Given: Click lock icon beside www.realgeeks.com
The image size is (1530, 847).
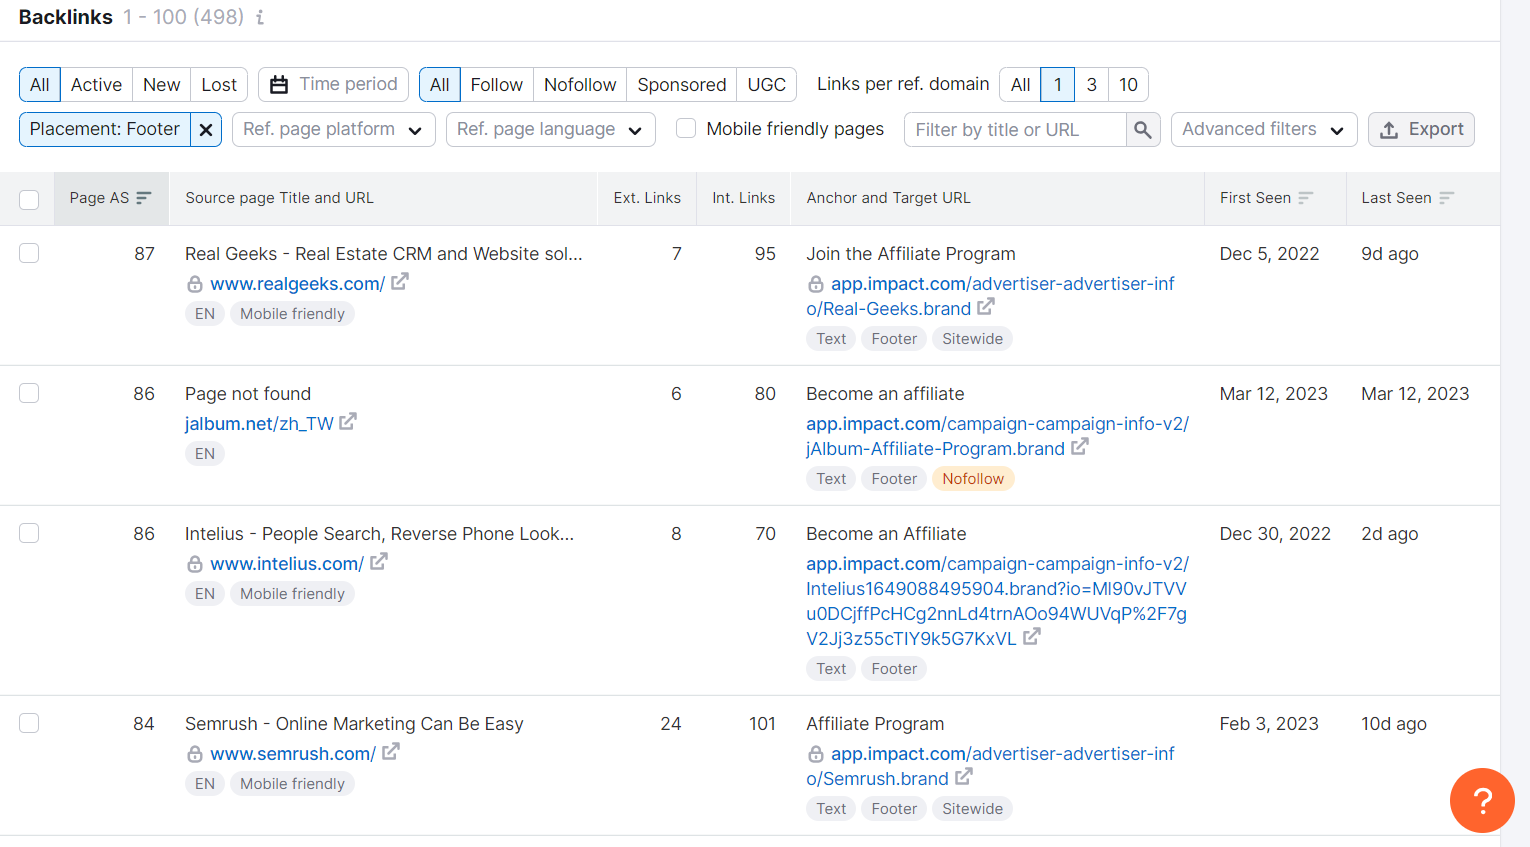Looking at the screenshot, I should [195, 285].
